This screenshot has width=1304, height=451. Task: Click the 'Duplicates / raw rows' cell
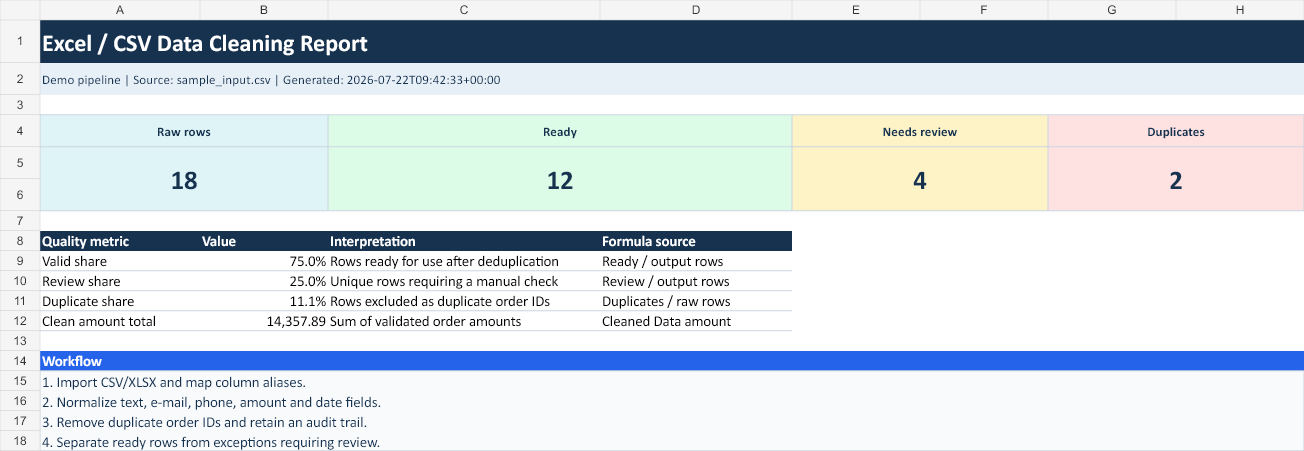click(x=696, y=301)
